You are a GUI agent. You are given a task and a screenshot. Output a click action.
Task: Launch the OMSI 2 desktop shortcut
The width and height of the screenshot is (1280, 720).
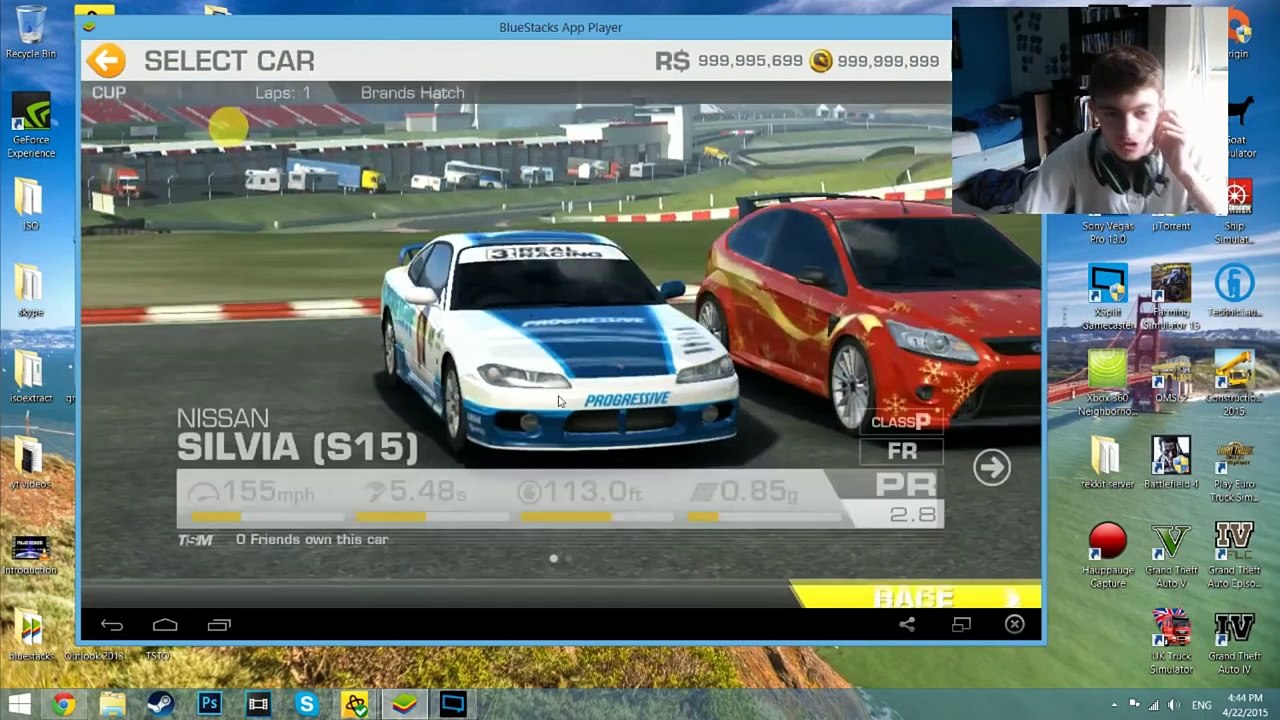(x=1171, y=380)
